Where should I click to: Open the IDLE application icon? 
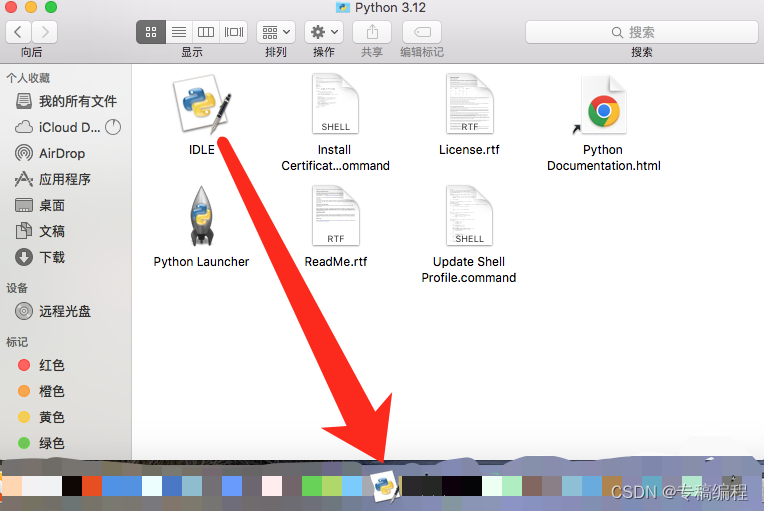(x=202, y=104)
